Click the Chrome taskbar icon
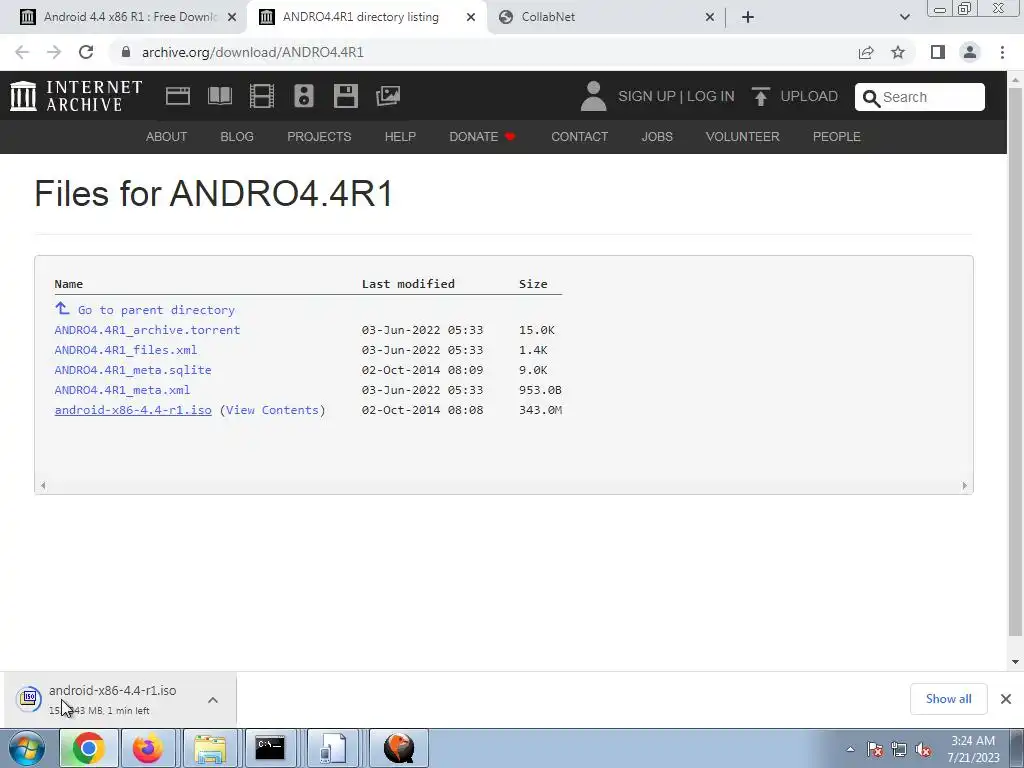 click(88, 748)
